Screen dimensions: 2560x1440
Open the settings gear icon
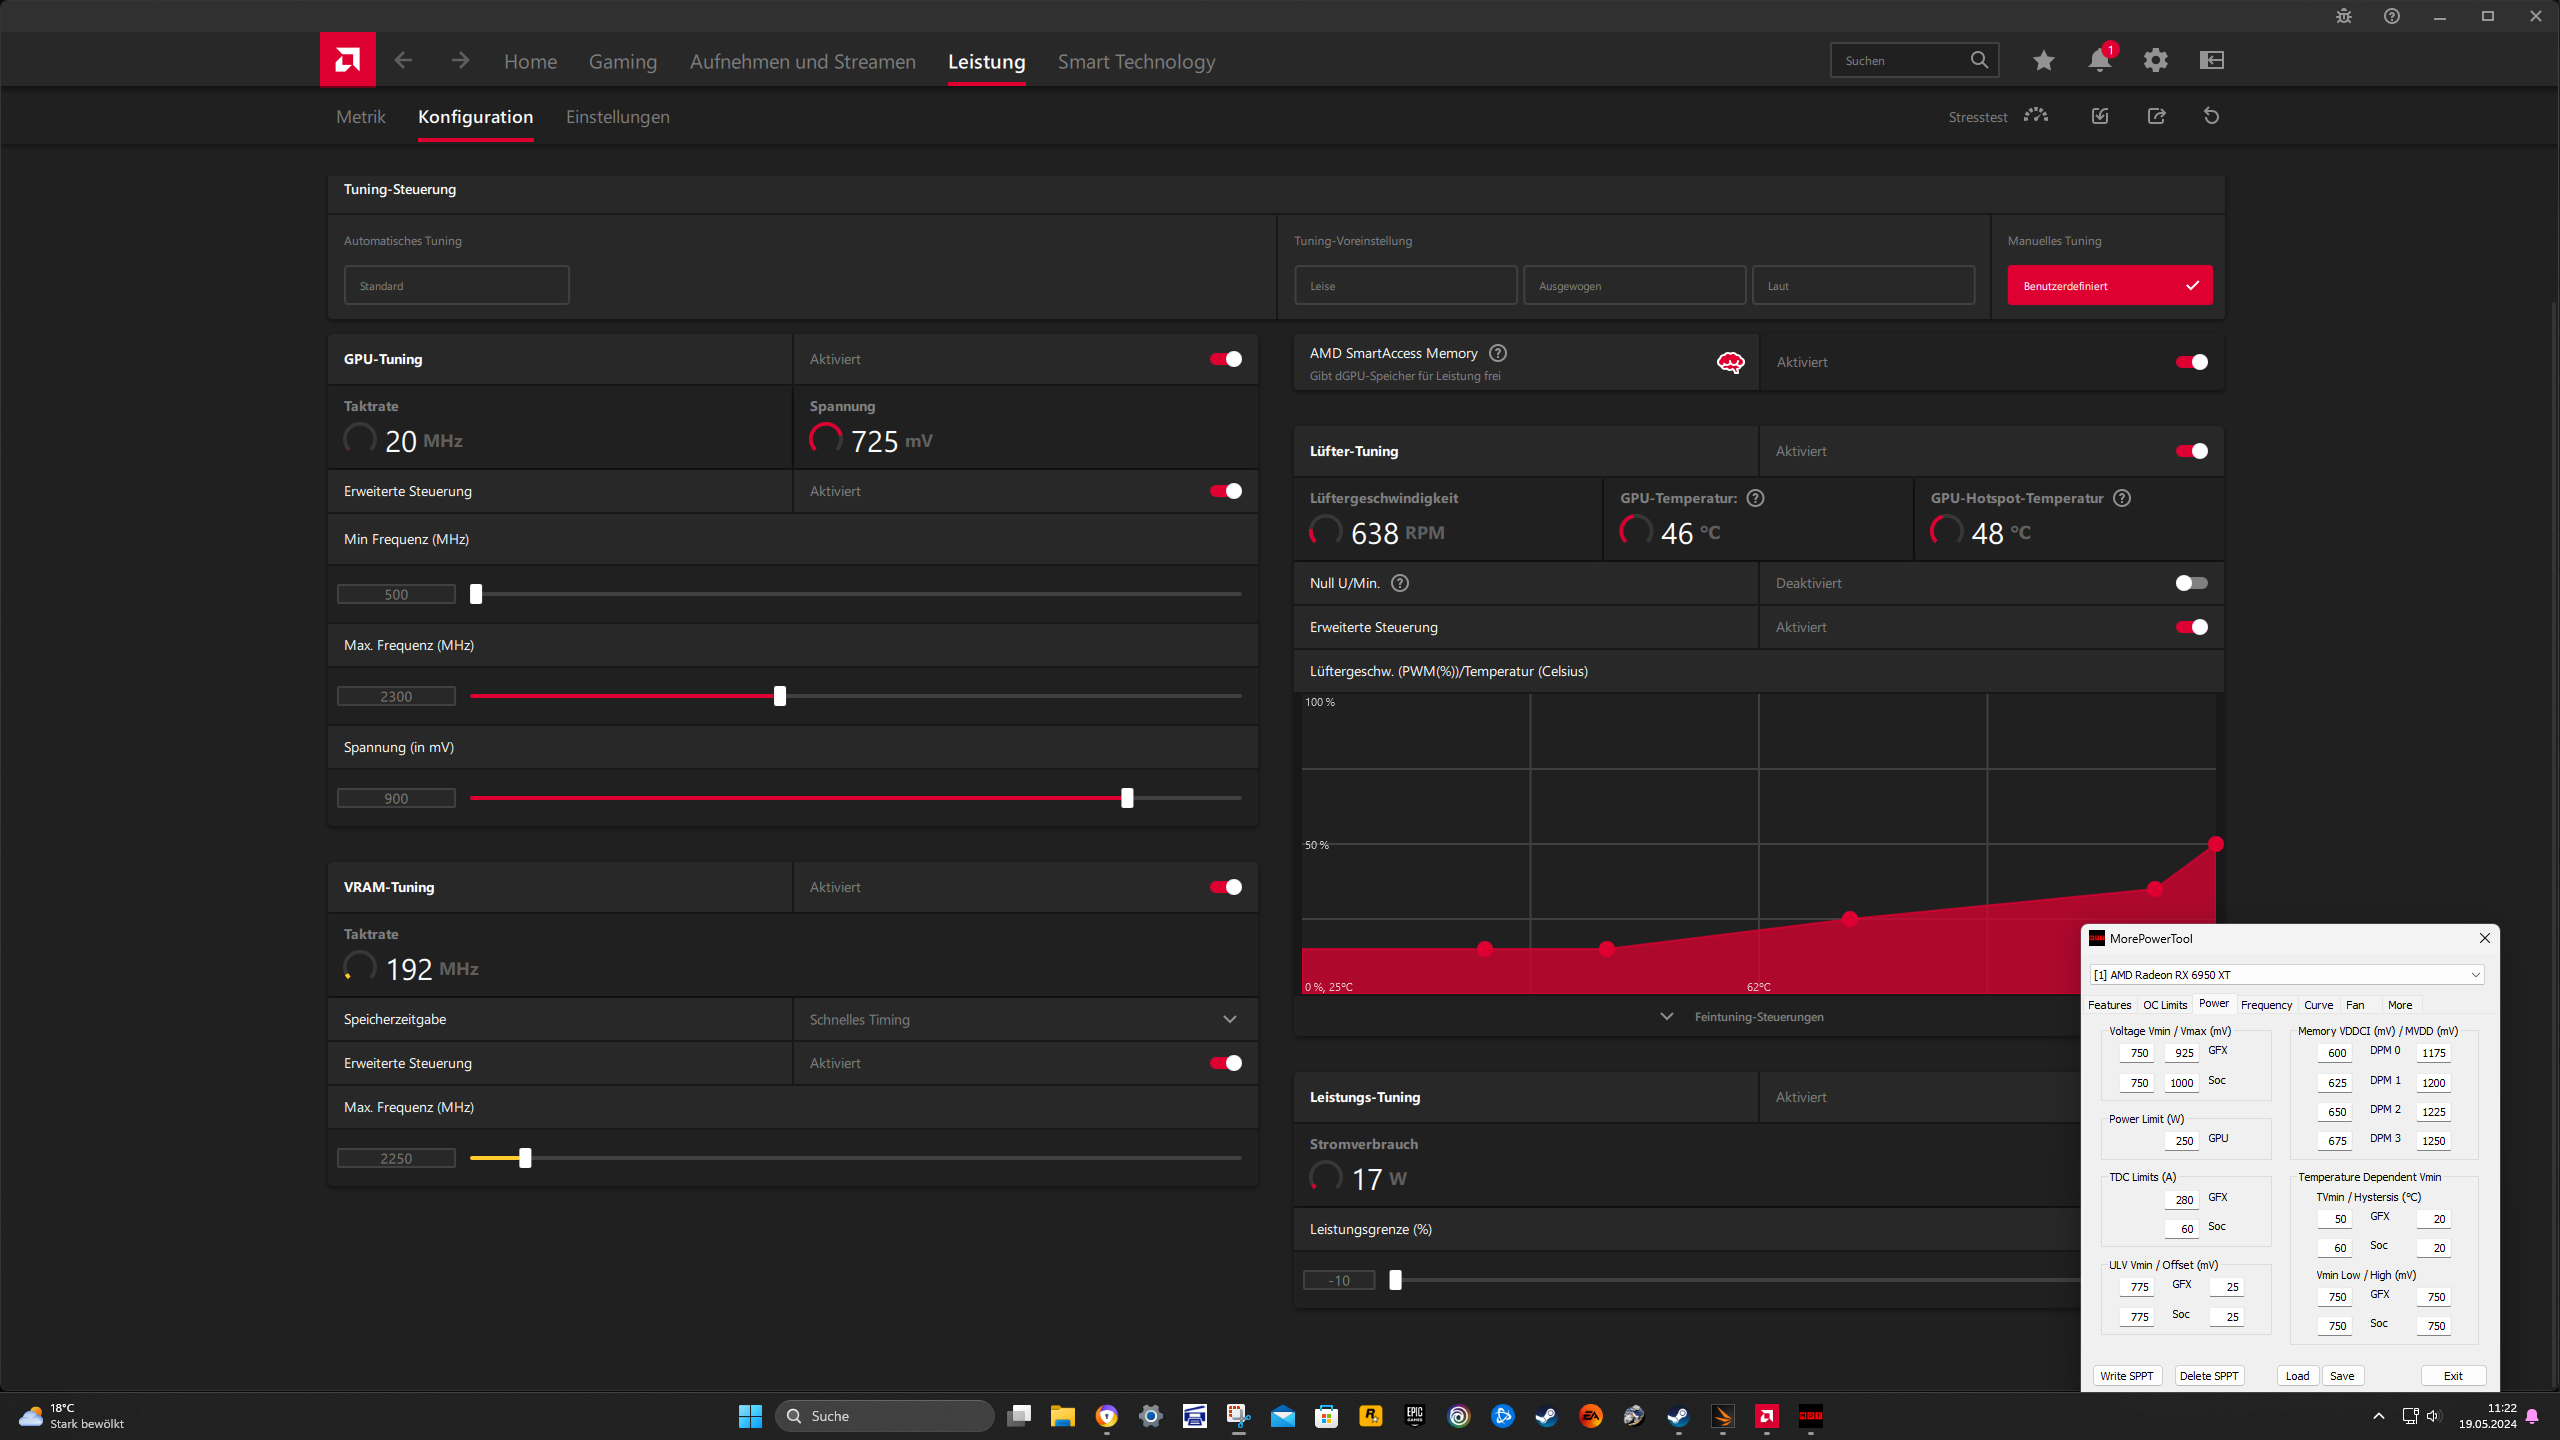pyautogui.click(x=2155, y=61)
